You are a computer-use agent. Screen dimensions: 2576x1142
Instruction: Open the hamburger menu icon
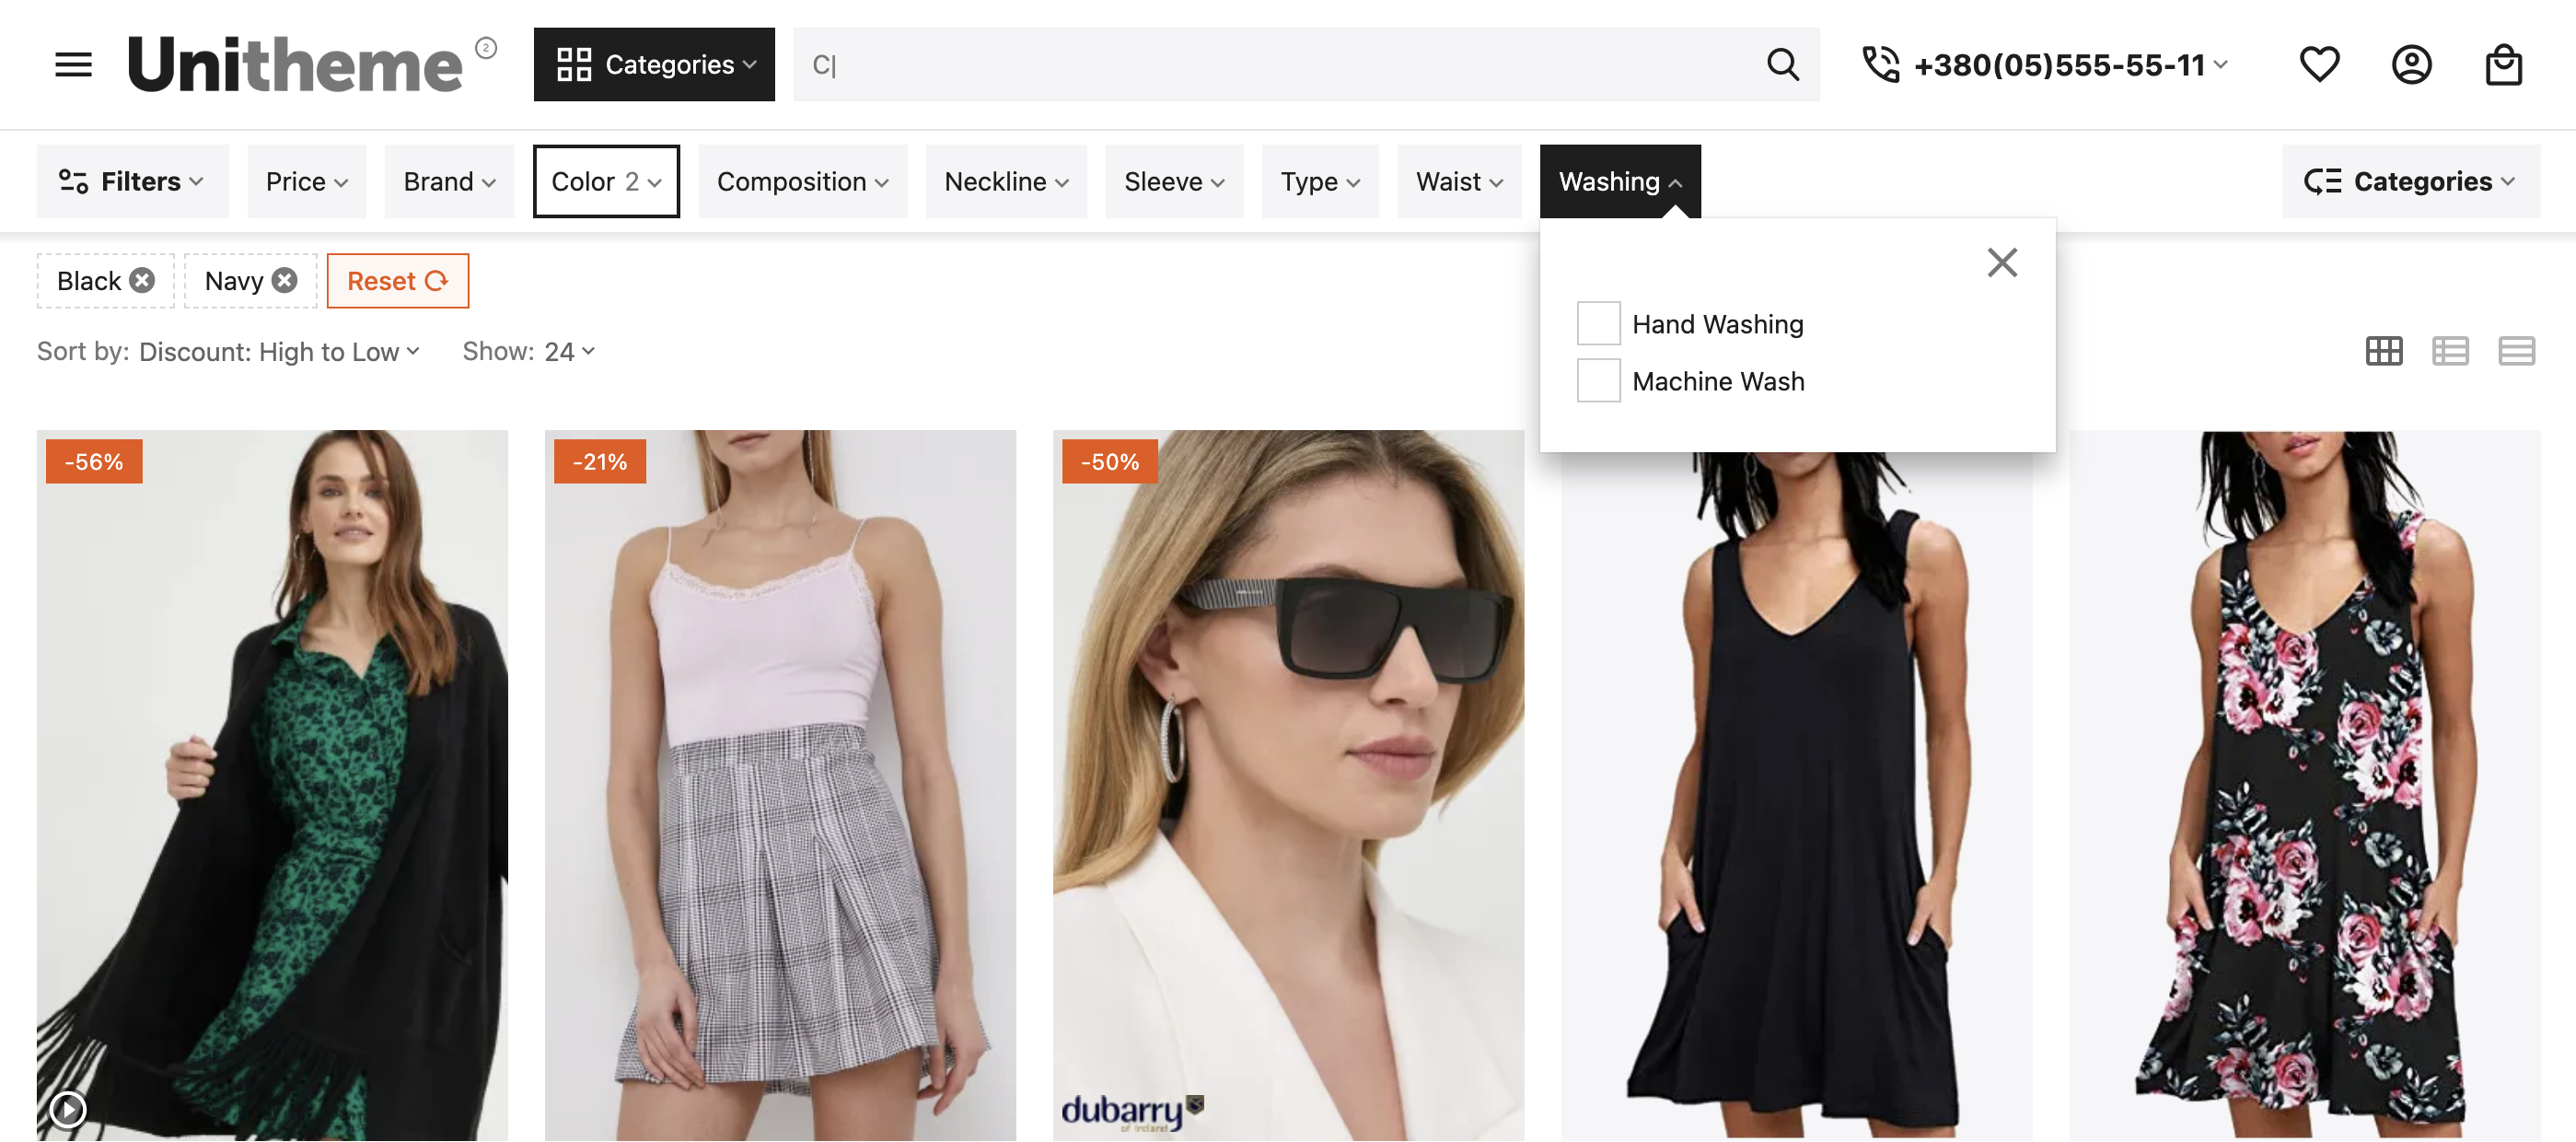point(73,65)
